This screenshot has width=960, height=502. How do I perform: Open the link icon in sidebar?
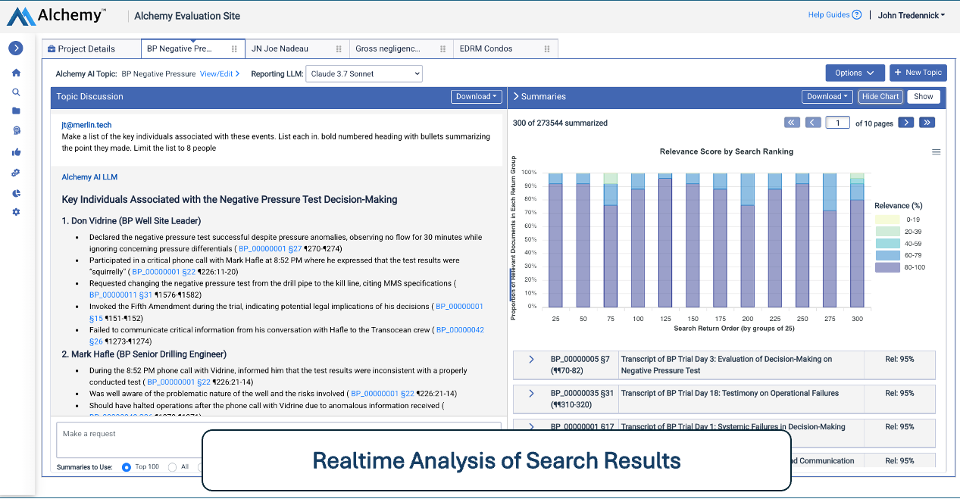pos(16,173)
